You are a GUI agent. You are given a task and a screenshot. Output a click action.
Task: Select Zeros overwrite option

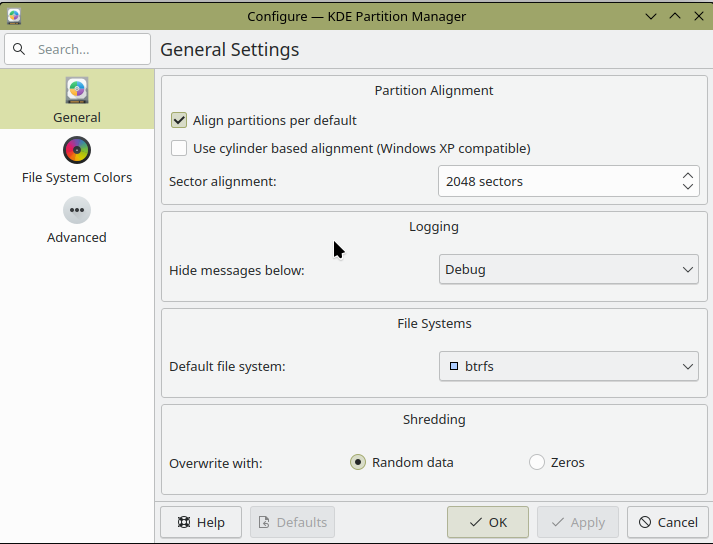click(537, 462)
